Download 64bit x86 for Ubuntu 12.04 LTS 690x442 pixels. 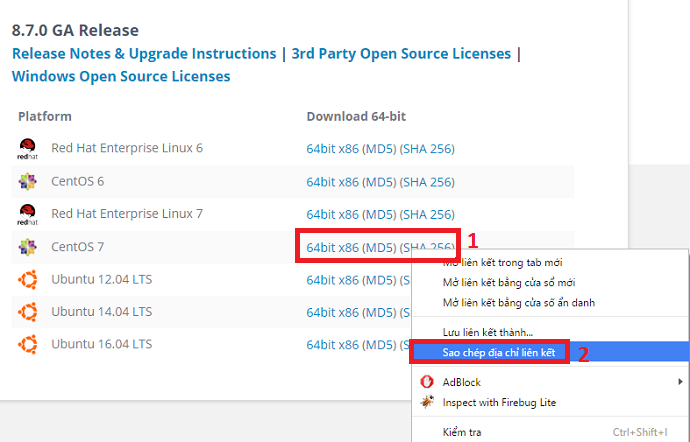pos(332,280)
